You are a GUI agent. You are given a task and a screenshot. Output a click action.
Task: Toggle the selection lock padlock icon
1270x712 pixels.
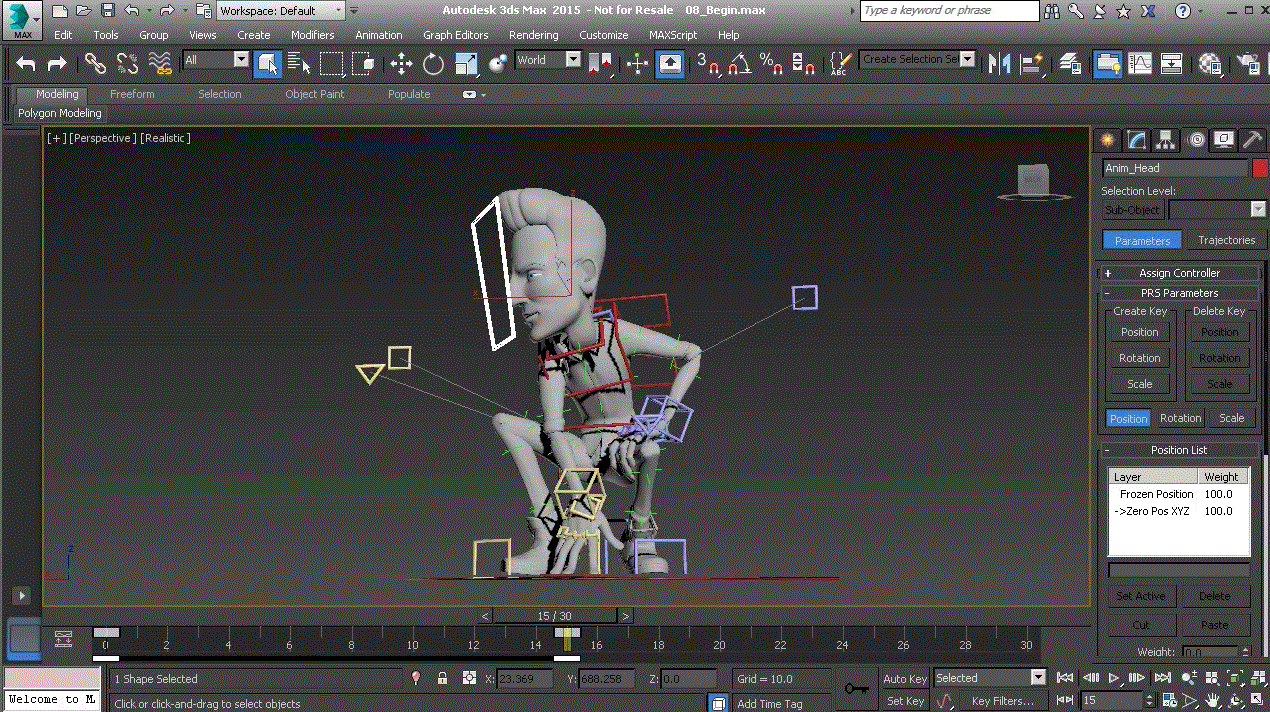tap(442, 678)
